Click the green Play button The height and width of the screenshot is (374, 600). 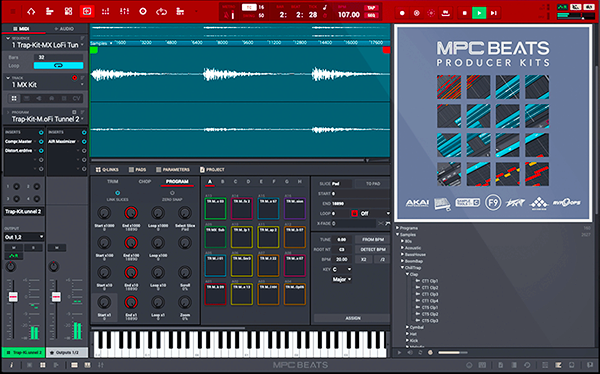click(479, 13)
